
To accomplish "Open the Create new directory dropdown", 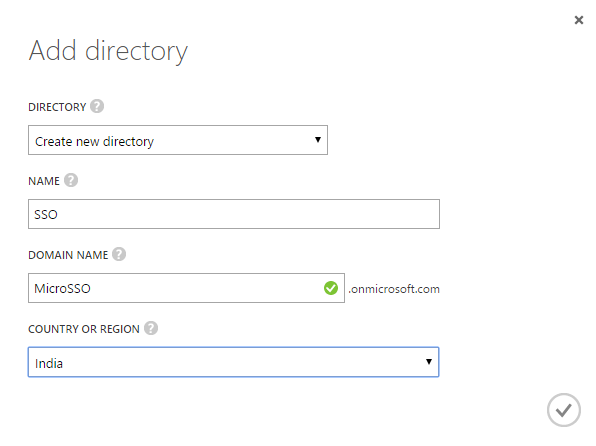I will pyautogui.click(x=178, y=140).
